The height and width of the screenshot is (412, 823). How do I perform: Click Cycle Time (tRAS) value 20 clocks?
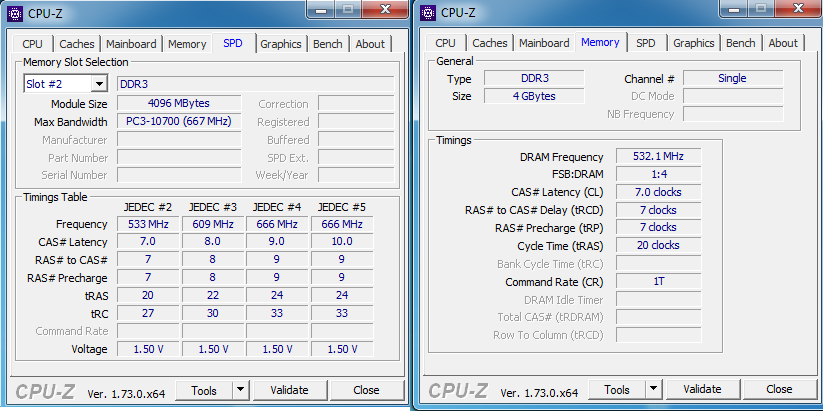click(658, 245)
